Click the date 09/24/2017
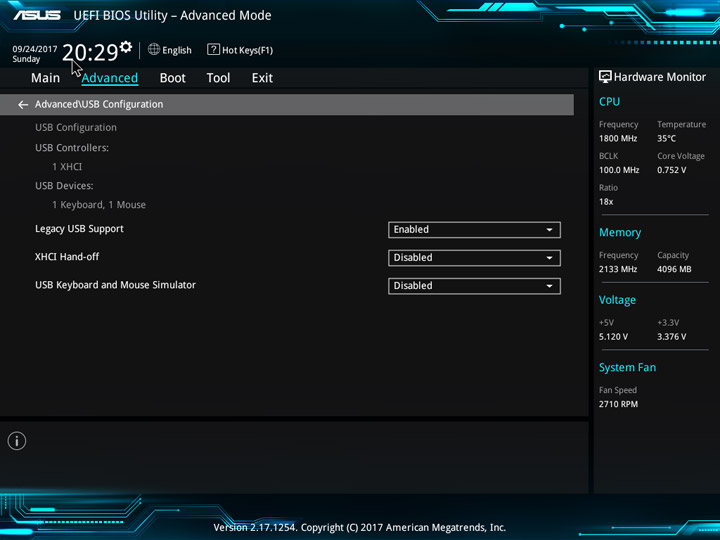The width and height of the screenshot is (720, 540). click(x=35, y=49)
